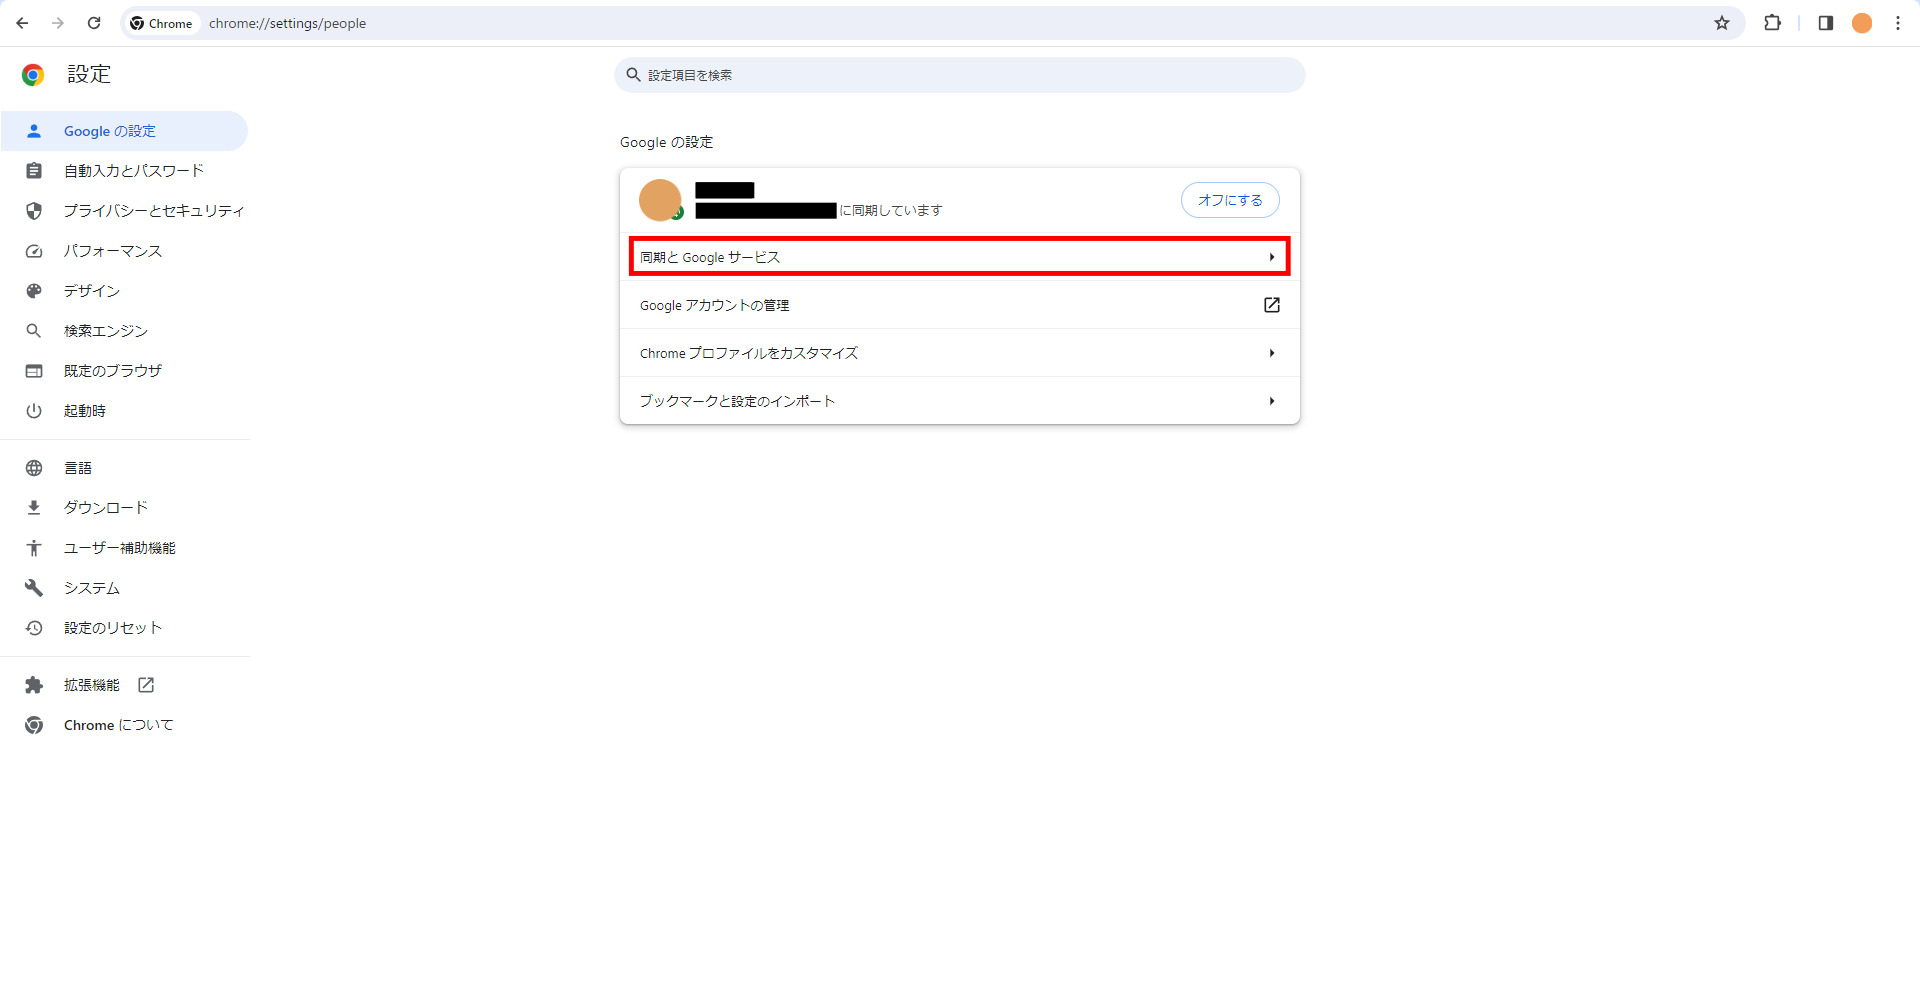Select ダウンロード in sidebar
1920x990 pixels.
click(105, 508)
